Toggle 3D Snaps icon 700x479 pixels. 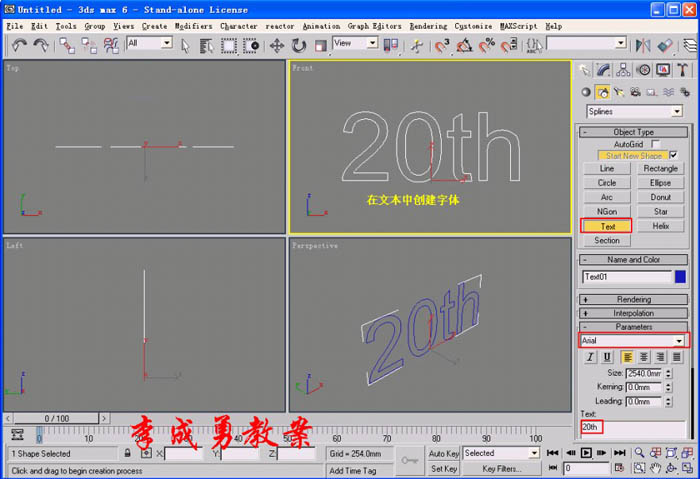(x=442, y=46)
